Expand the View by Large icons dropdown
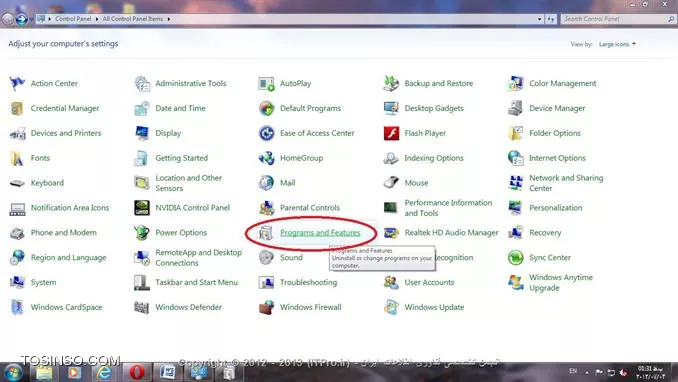Screen dimensions: 678x382 click(x=617, y=44)
